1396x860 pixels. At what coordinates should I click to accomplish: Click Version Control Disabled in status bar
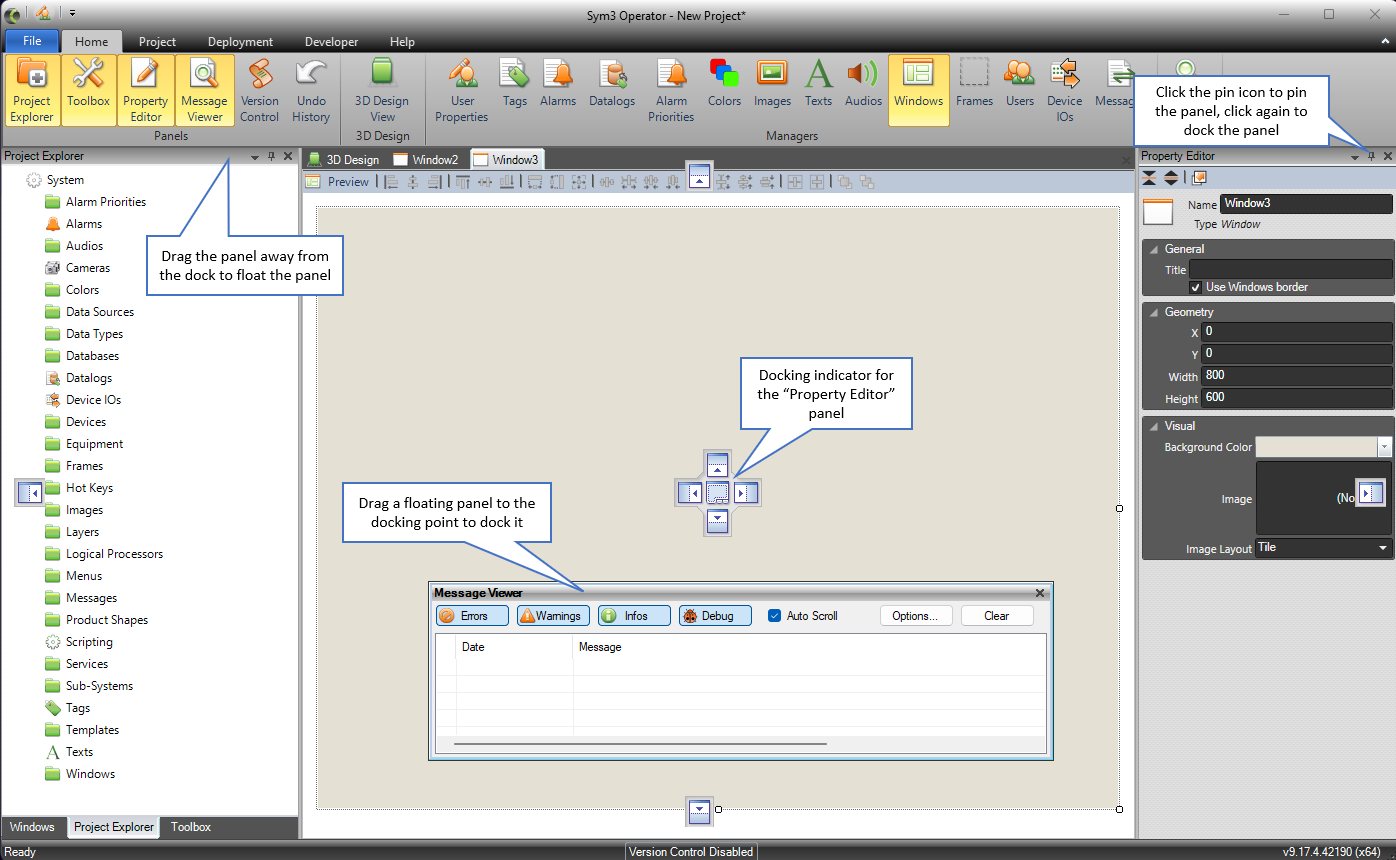click(690, 852)
